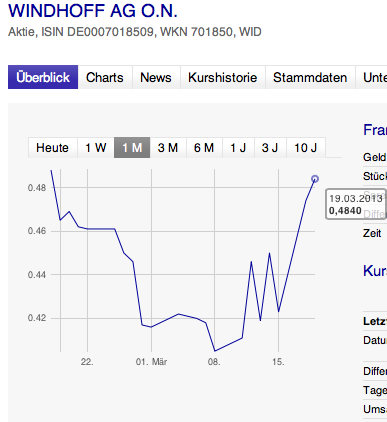The width and height of the screenshot is (387, 422).
Task: Click the 08. x-axis date label
Action: tap(214, 362)
